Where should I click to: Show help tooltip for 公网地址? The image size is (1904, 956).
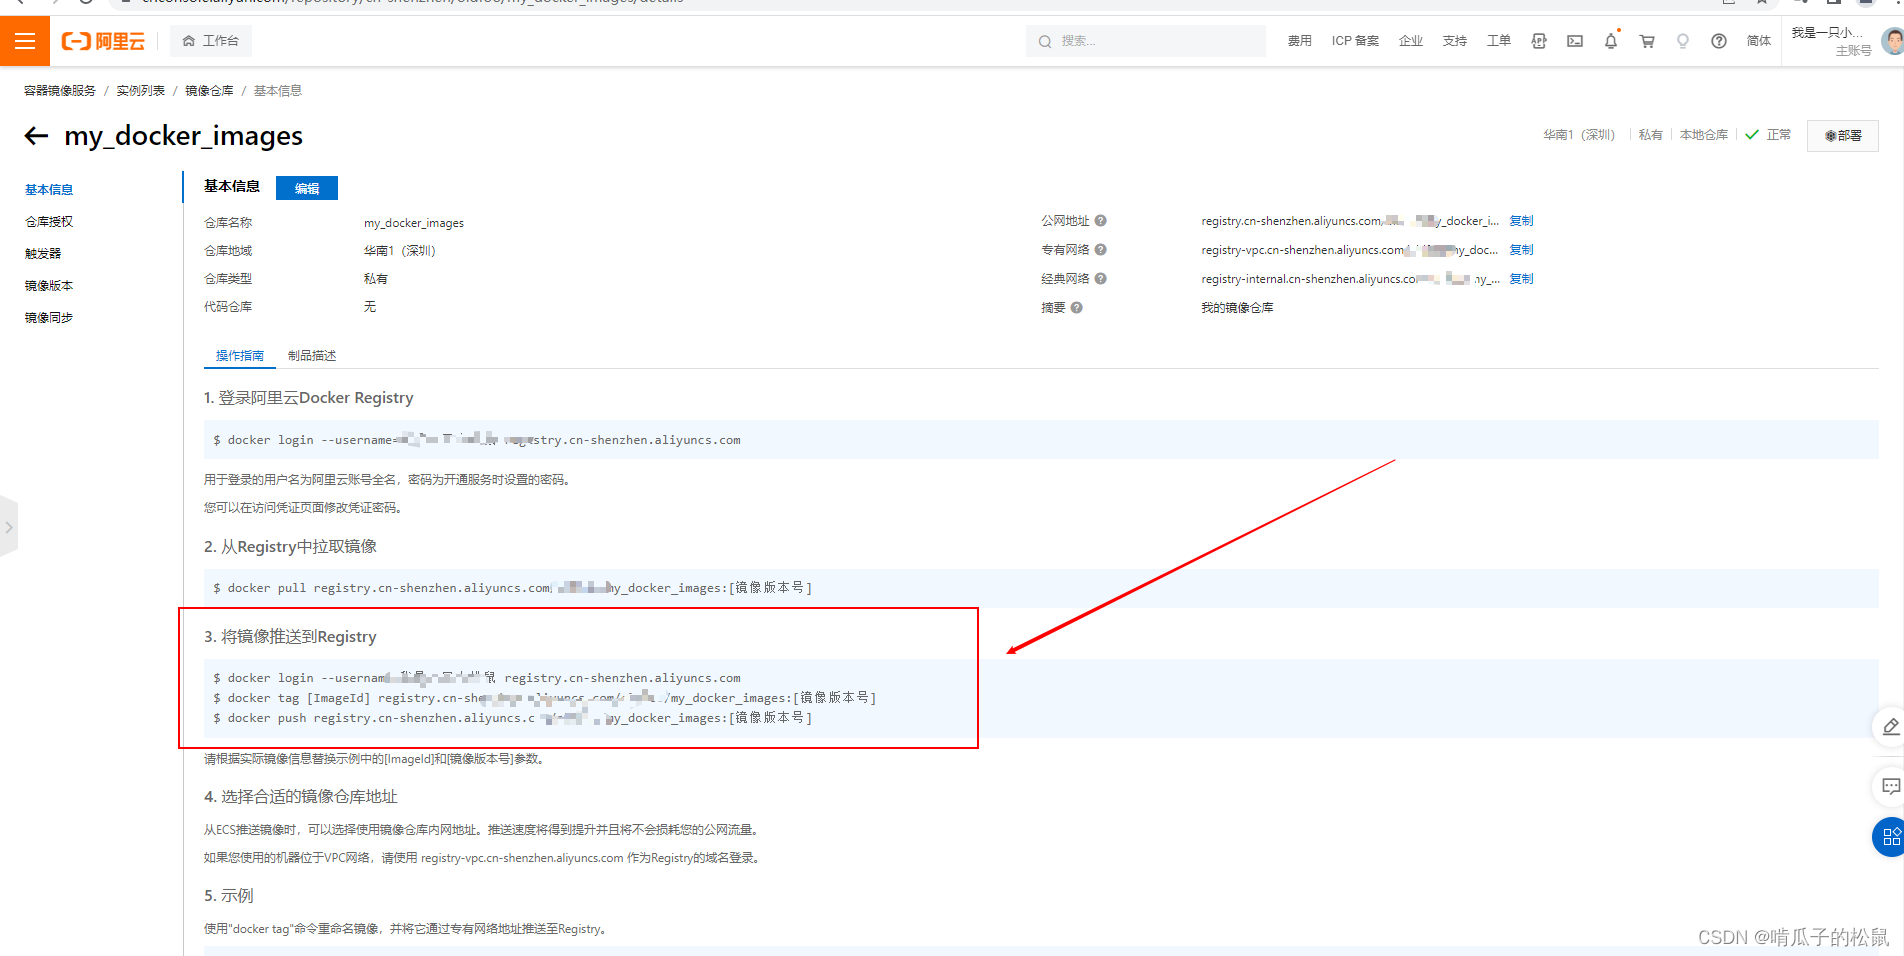(x=1100, y=221)
